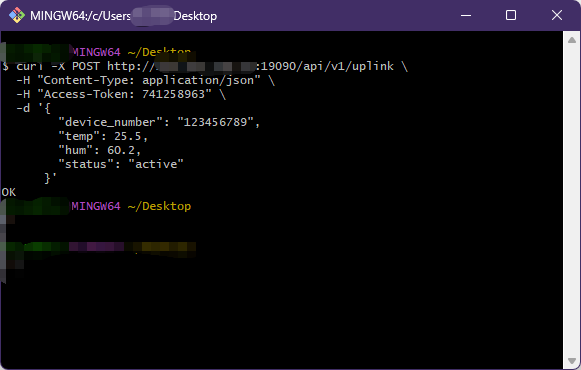Click the window title text ending in Desktop
This screenshot has height=370, width=581.
pos(123,16)
